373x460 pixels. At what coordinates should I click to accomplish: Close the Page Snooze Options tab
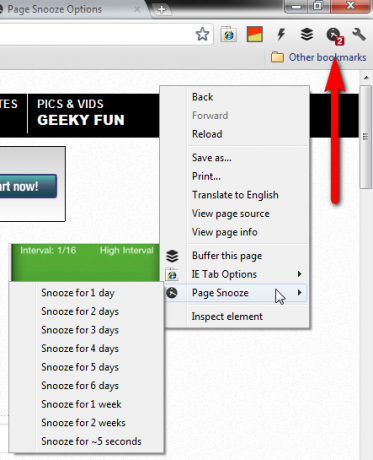(x=137, y=9)
